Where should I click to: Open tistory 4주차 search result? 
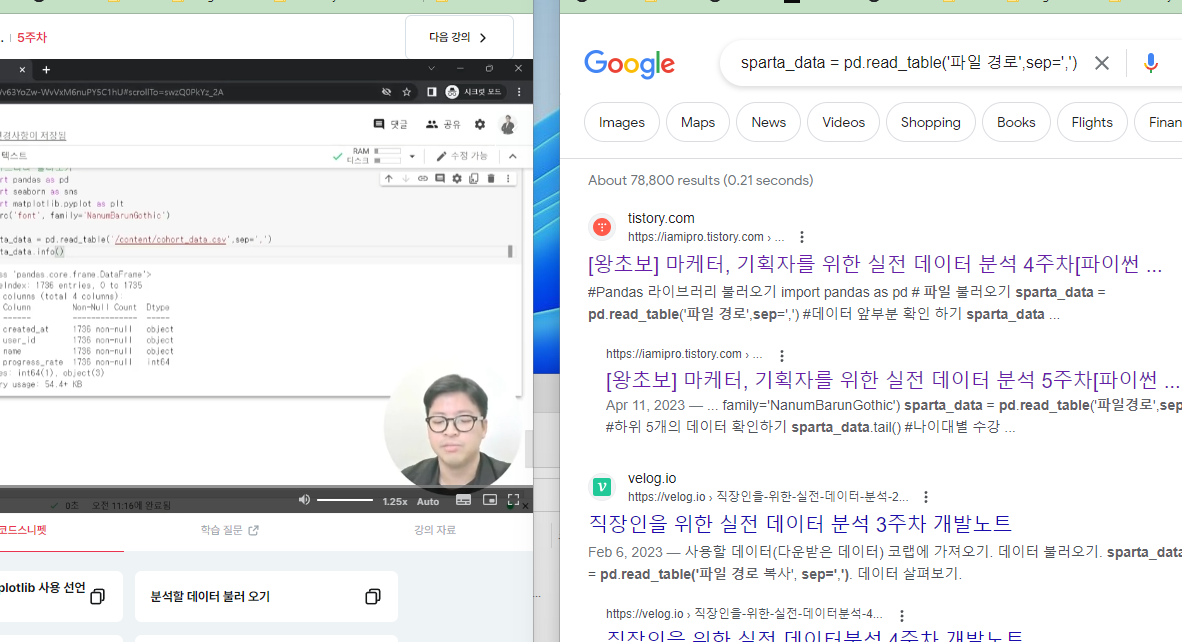[874, 264]
